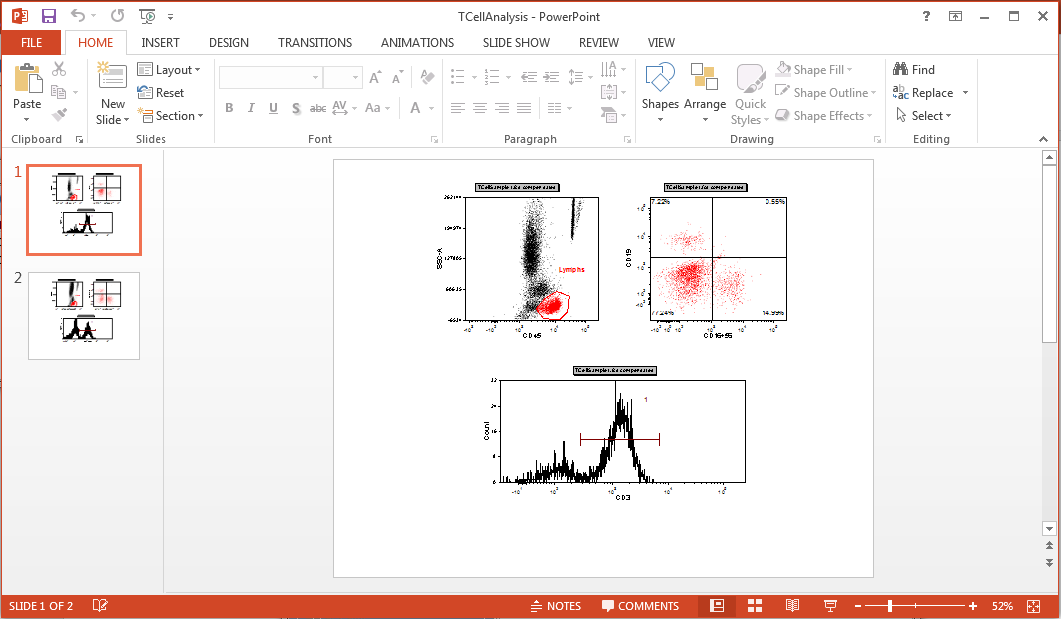Open the INSERT ribbon tab
The width and height of the screenshot is (1061, 619).
[161, 43]
